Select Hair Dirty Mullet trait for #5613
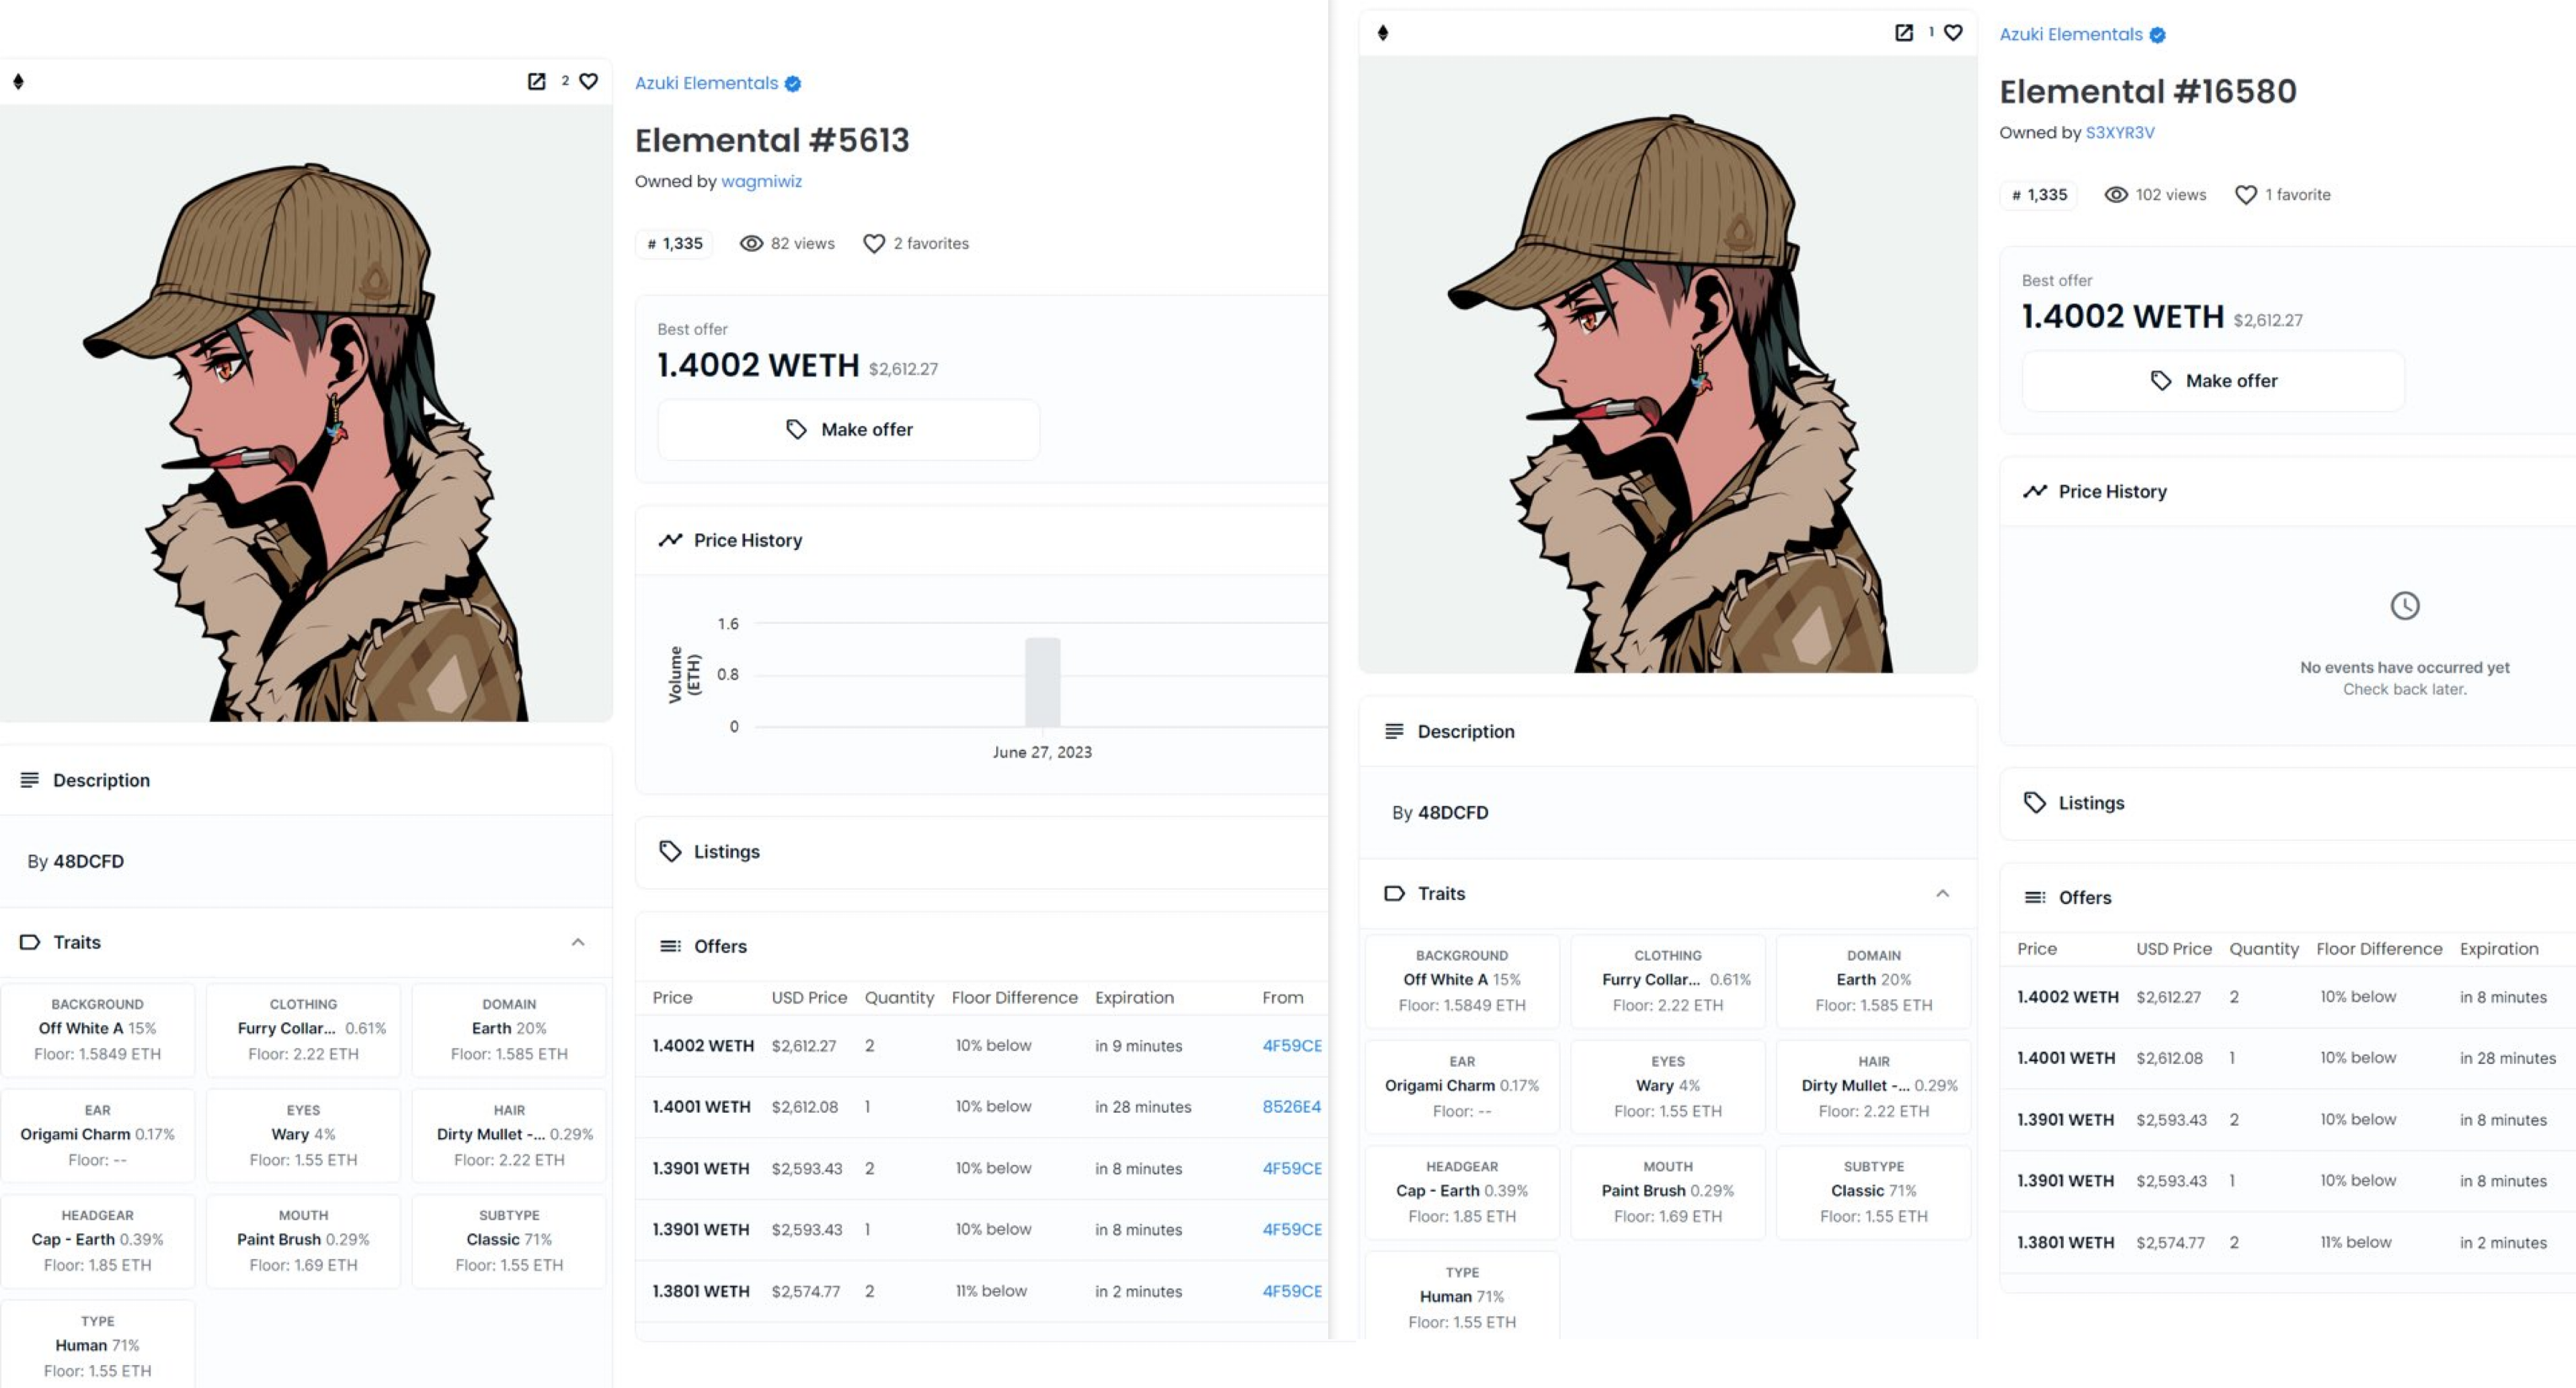Screen dimensions: 2576x1388 click(509, 1136)
